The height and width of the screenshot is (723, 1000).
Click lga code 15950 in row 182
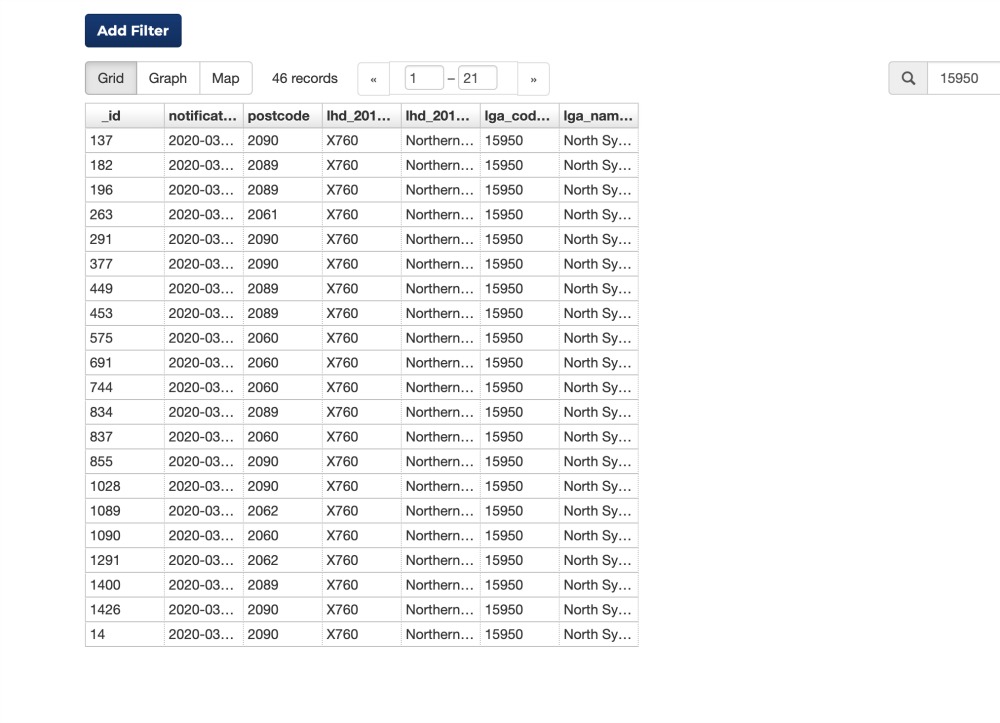pos(519,165)
